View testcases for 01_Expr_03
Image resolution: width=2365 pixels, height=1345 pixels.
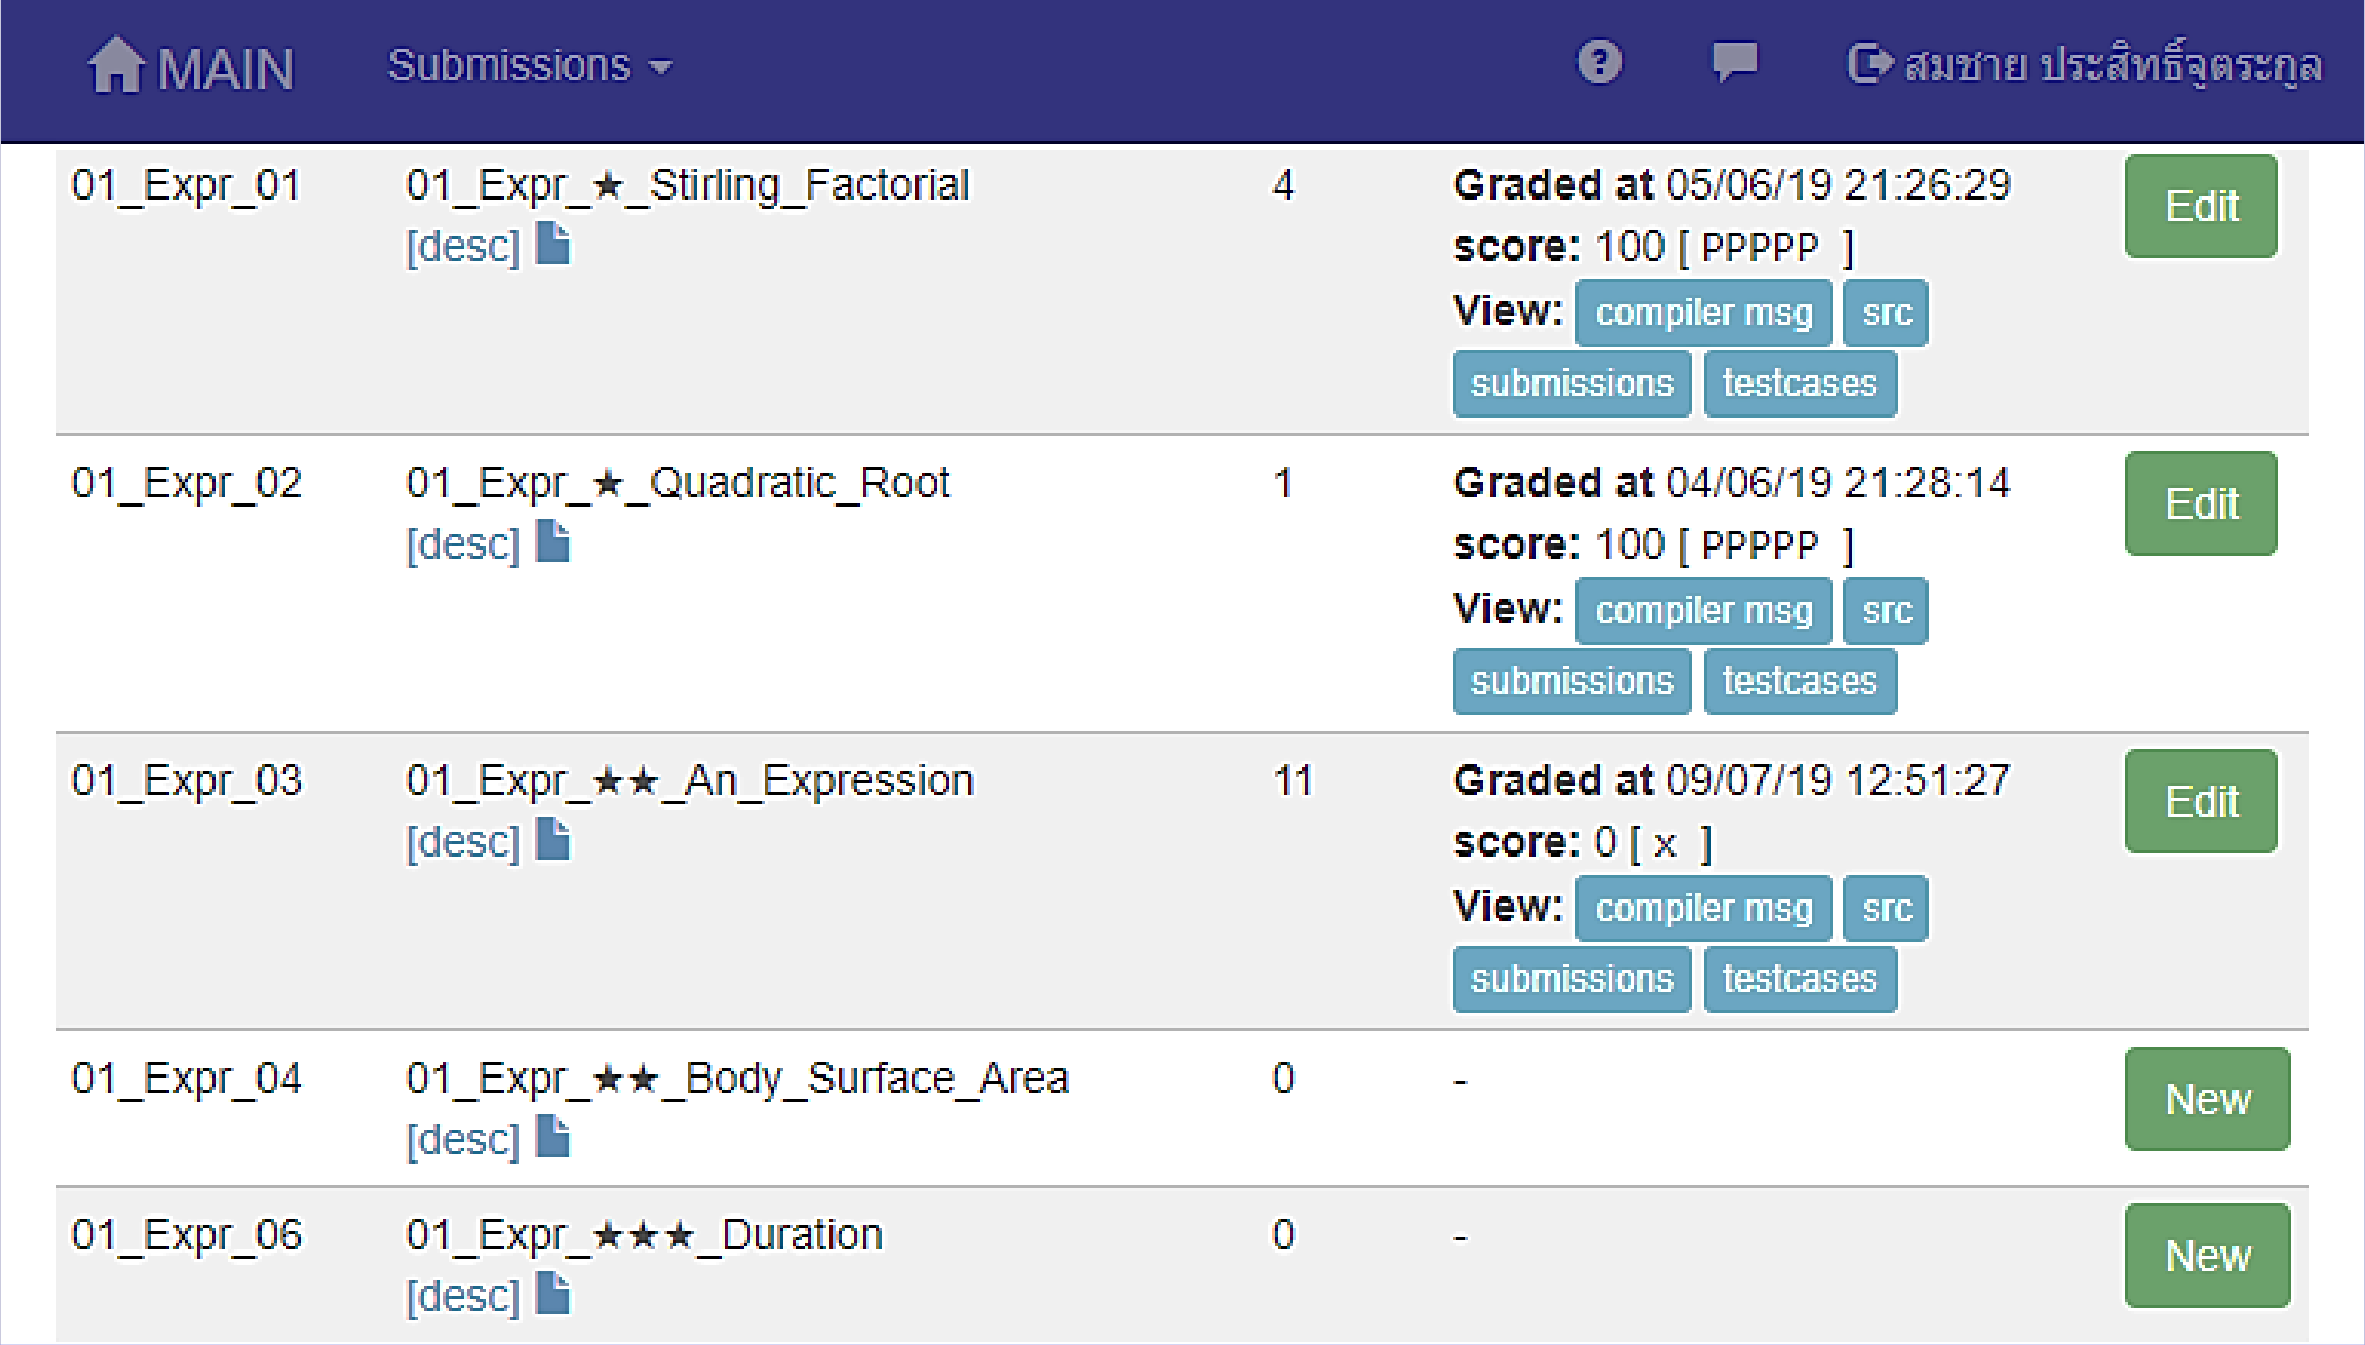[x=1800, y=979]
